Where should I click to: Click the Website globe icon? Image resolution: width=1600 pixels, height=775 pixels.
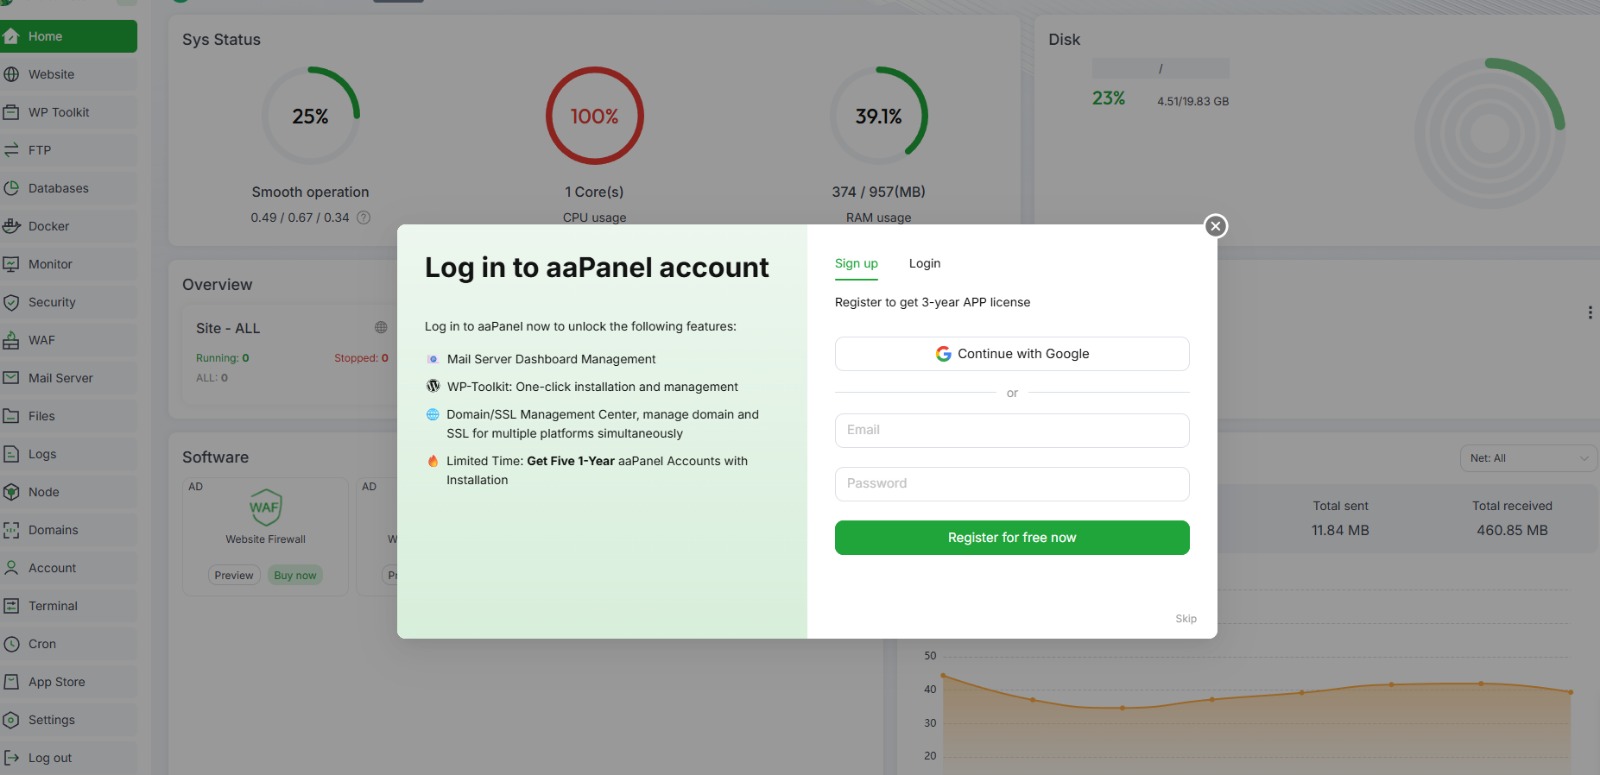(12, 74)
